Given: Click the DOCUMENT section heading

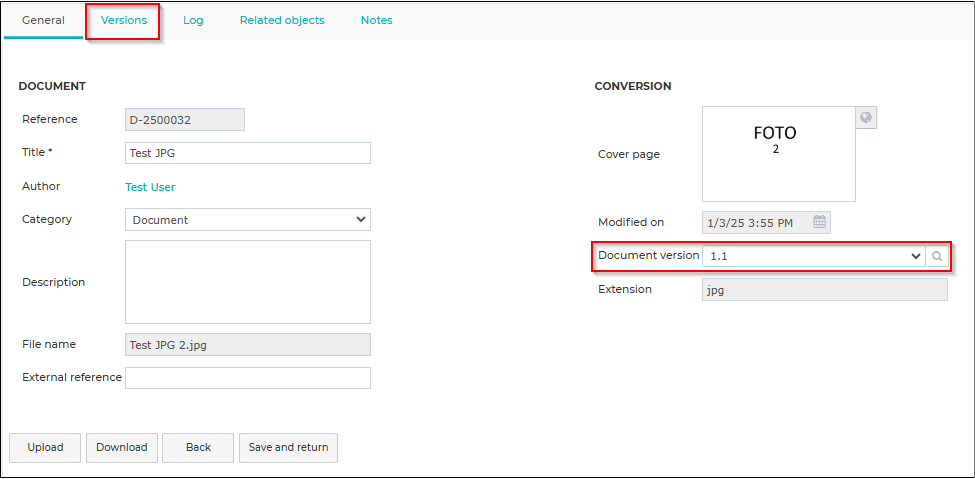Looking at the screenshot, I should (x=52, y=86).
